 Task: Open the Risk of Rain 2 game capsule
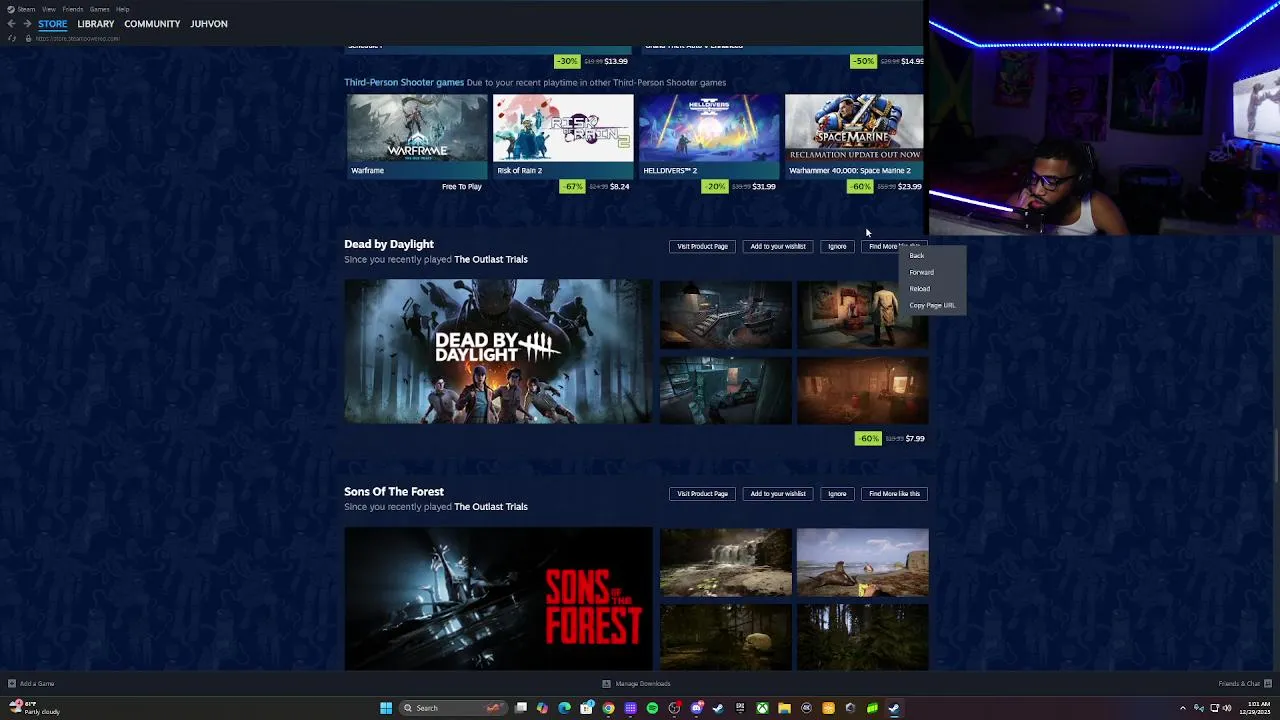pos(563,137)
